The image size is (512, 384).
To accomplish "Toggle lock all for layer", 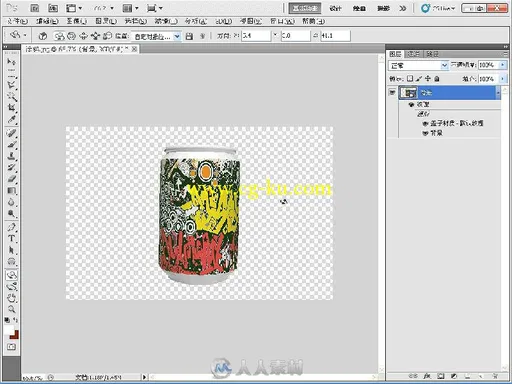I will [x=437, y=79].
